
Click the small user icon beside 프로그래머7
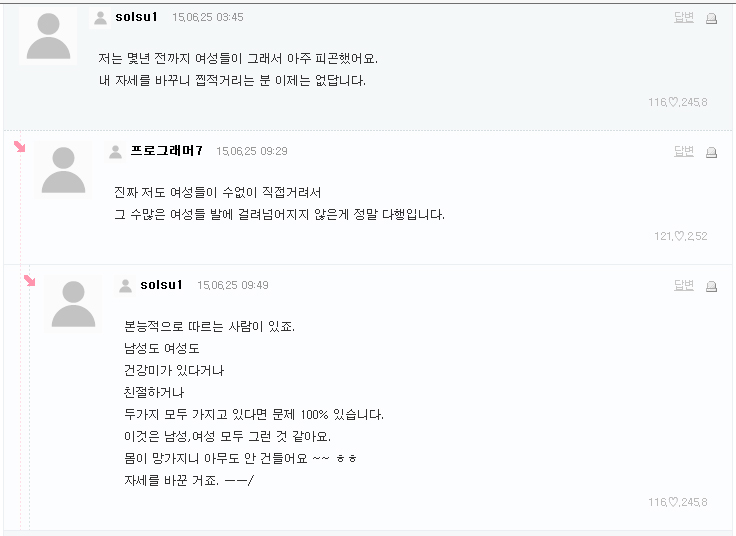pos(115,151)
